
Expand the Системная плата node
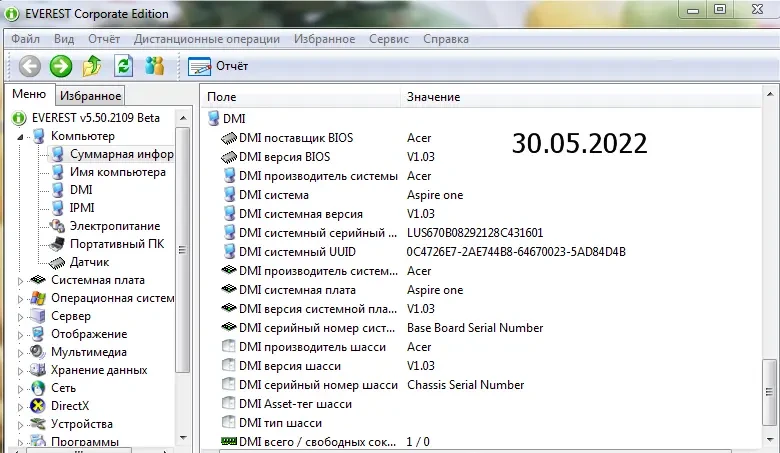(x=20, y=281)
